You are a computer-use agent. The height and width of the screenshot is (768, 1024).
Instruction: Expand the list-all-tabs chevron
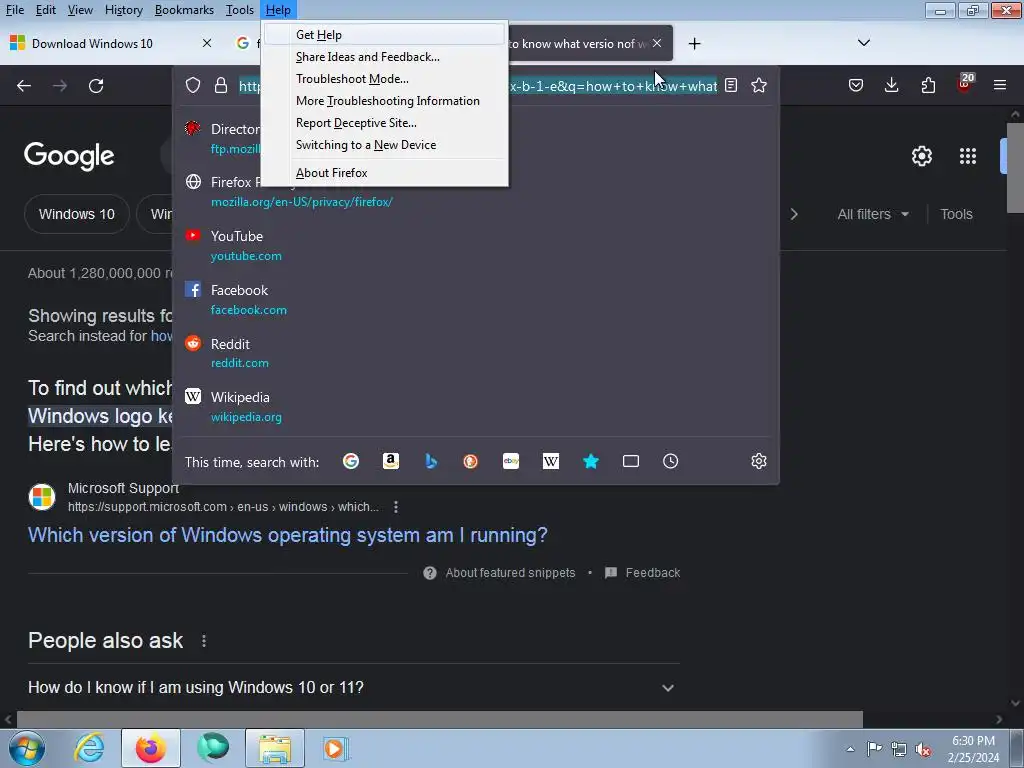(x=863, y=43)
